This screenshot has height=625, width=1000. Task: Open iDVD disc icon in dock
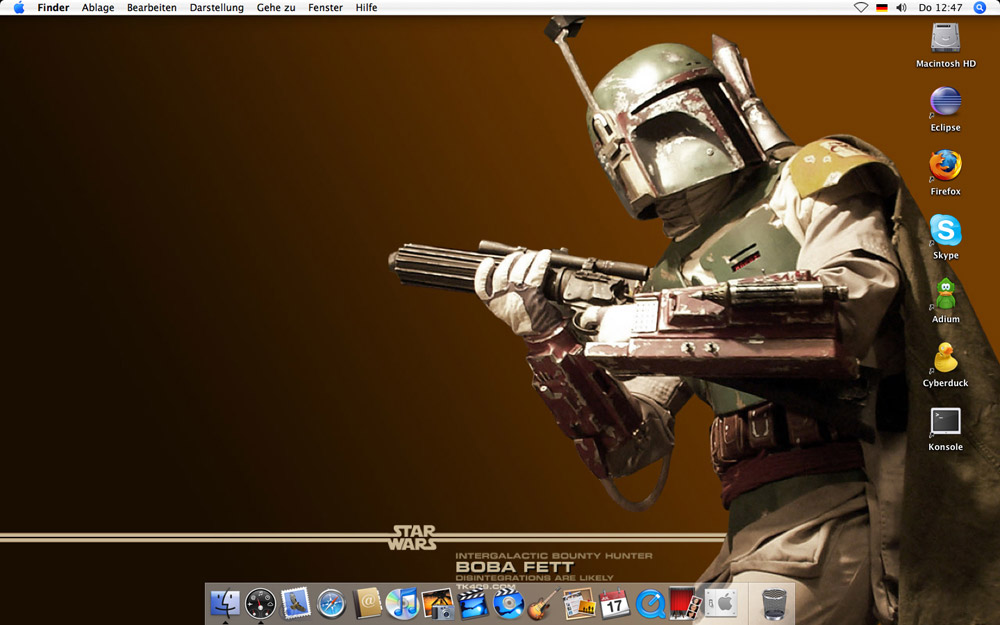point(508,603)
